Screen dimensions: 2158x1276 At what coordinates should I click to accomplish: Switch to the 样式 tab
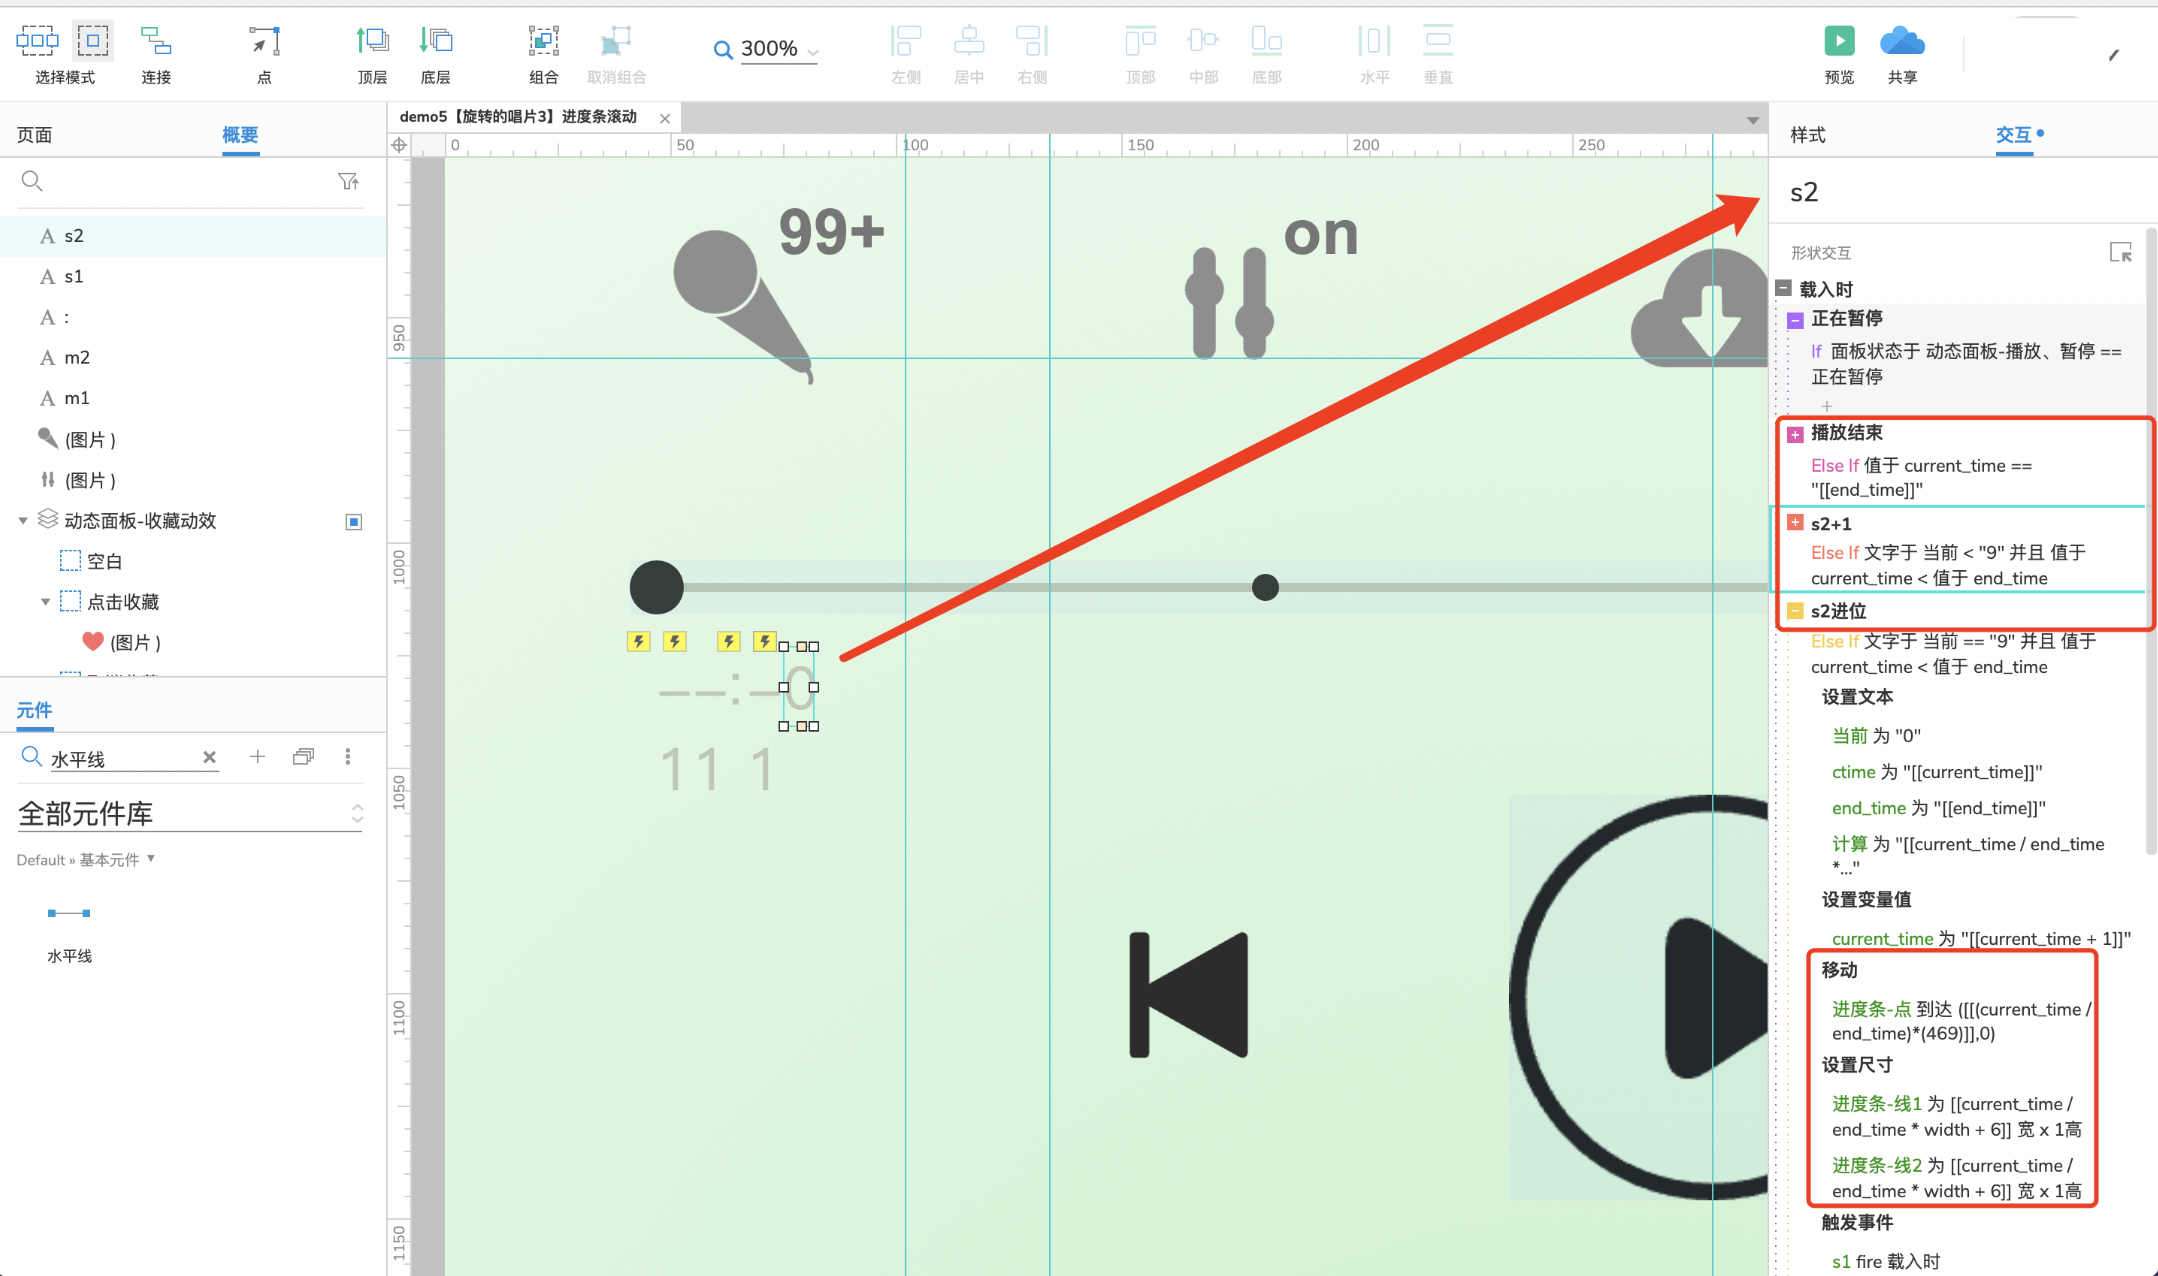tap(1807, 135)
